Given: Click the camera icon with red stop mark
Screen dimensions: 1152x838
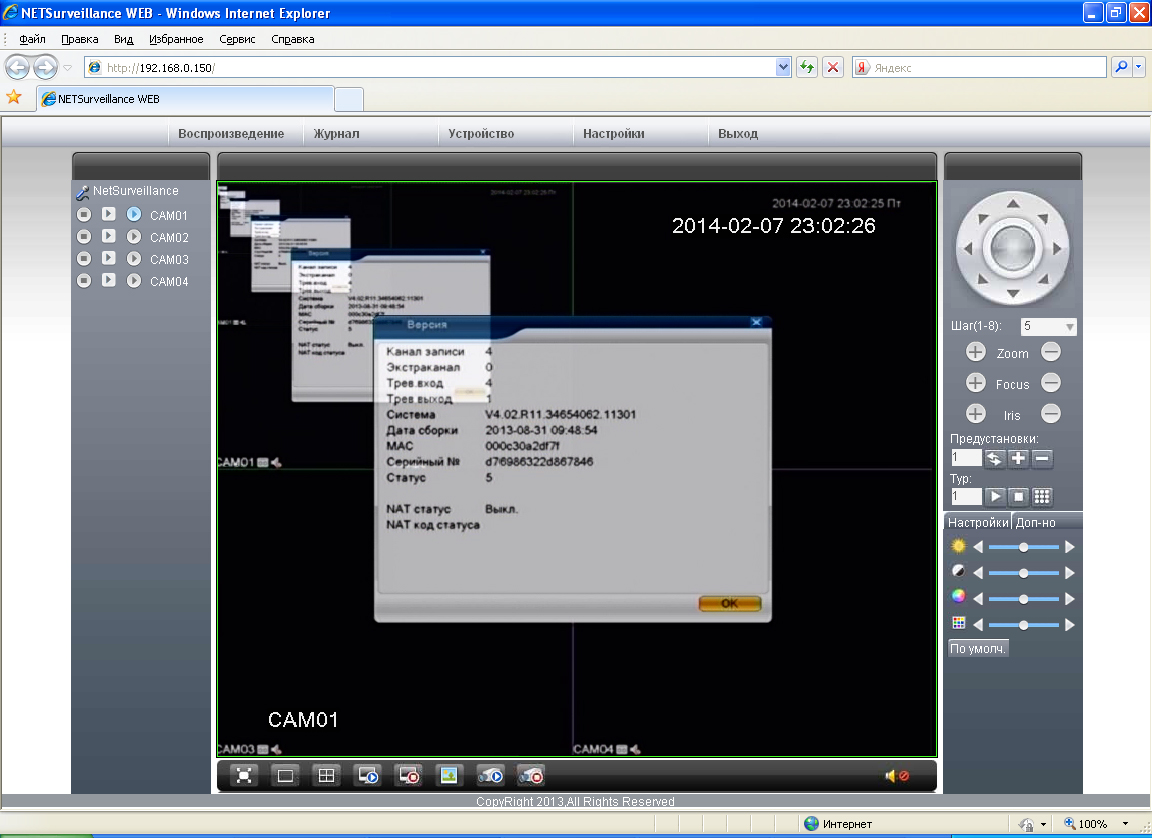Looking at the screenshot, I should 530,776.
